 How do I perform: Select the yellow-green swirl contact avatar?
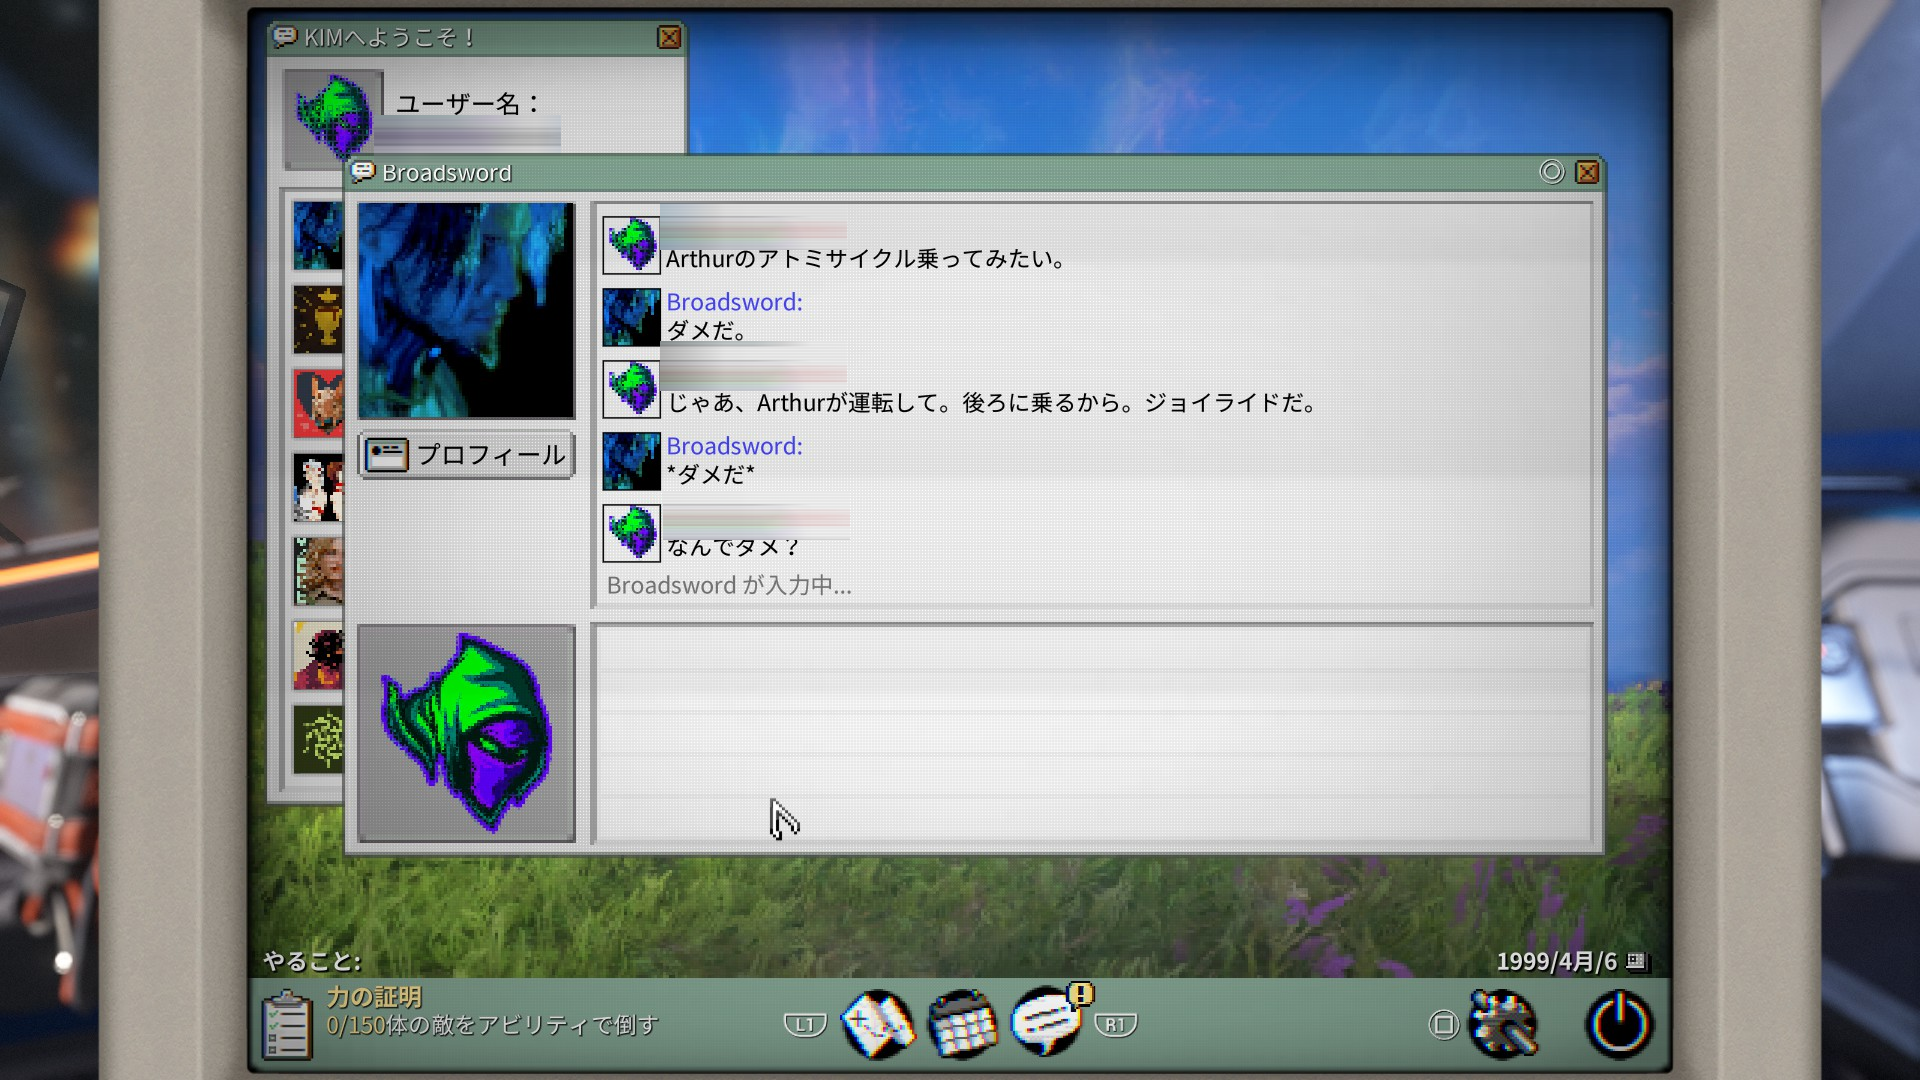tap(318, 739)
